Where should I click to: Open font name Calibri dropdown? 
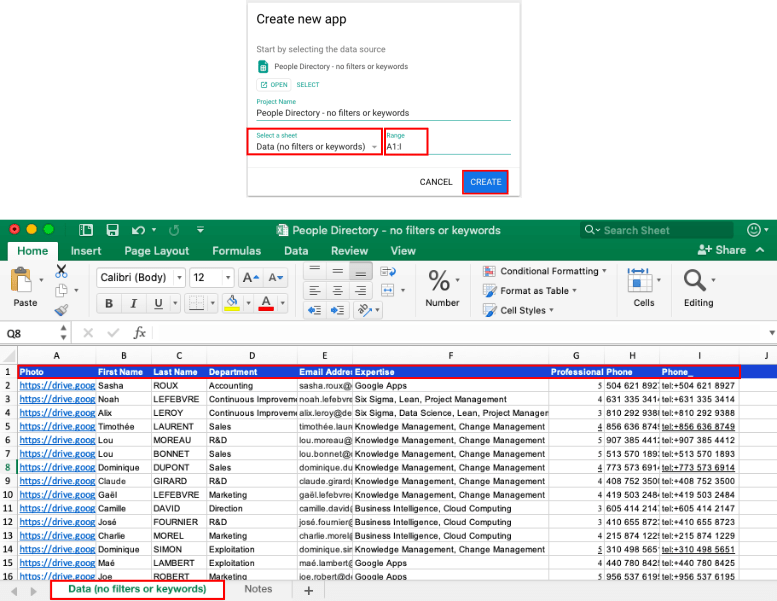point(180,277)
